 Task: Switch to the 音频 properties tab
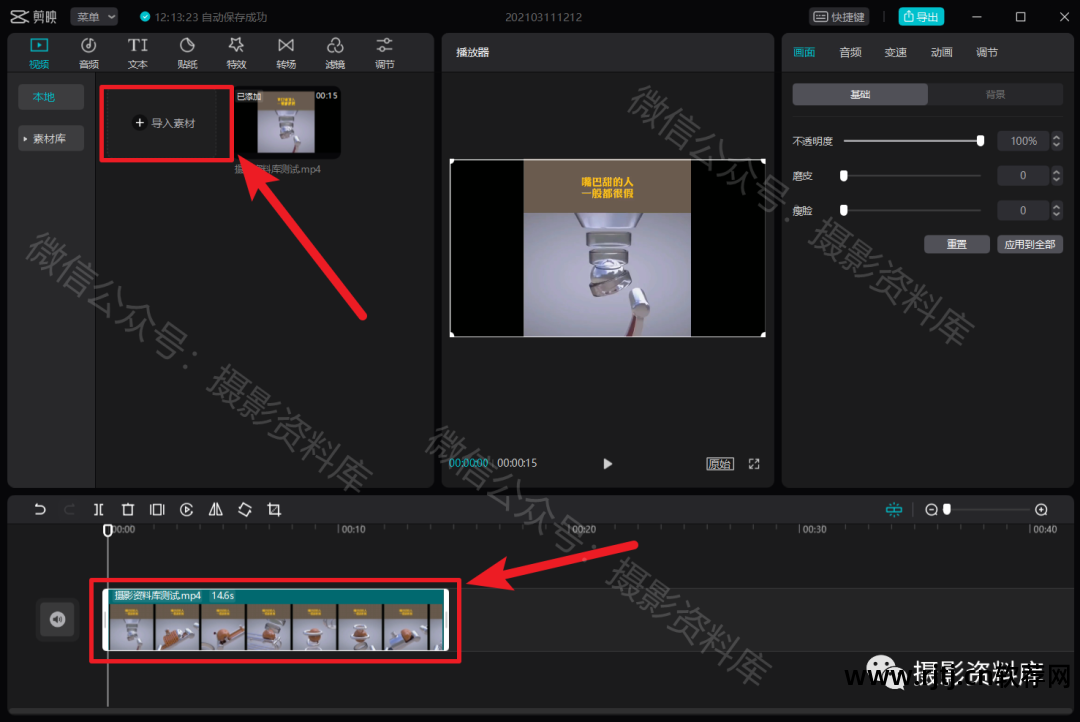(850, 52)
